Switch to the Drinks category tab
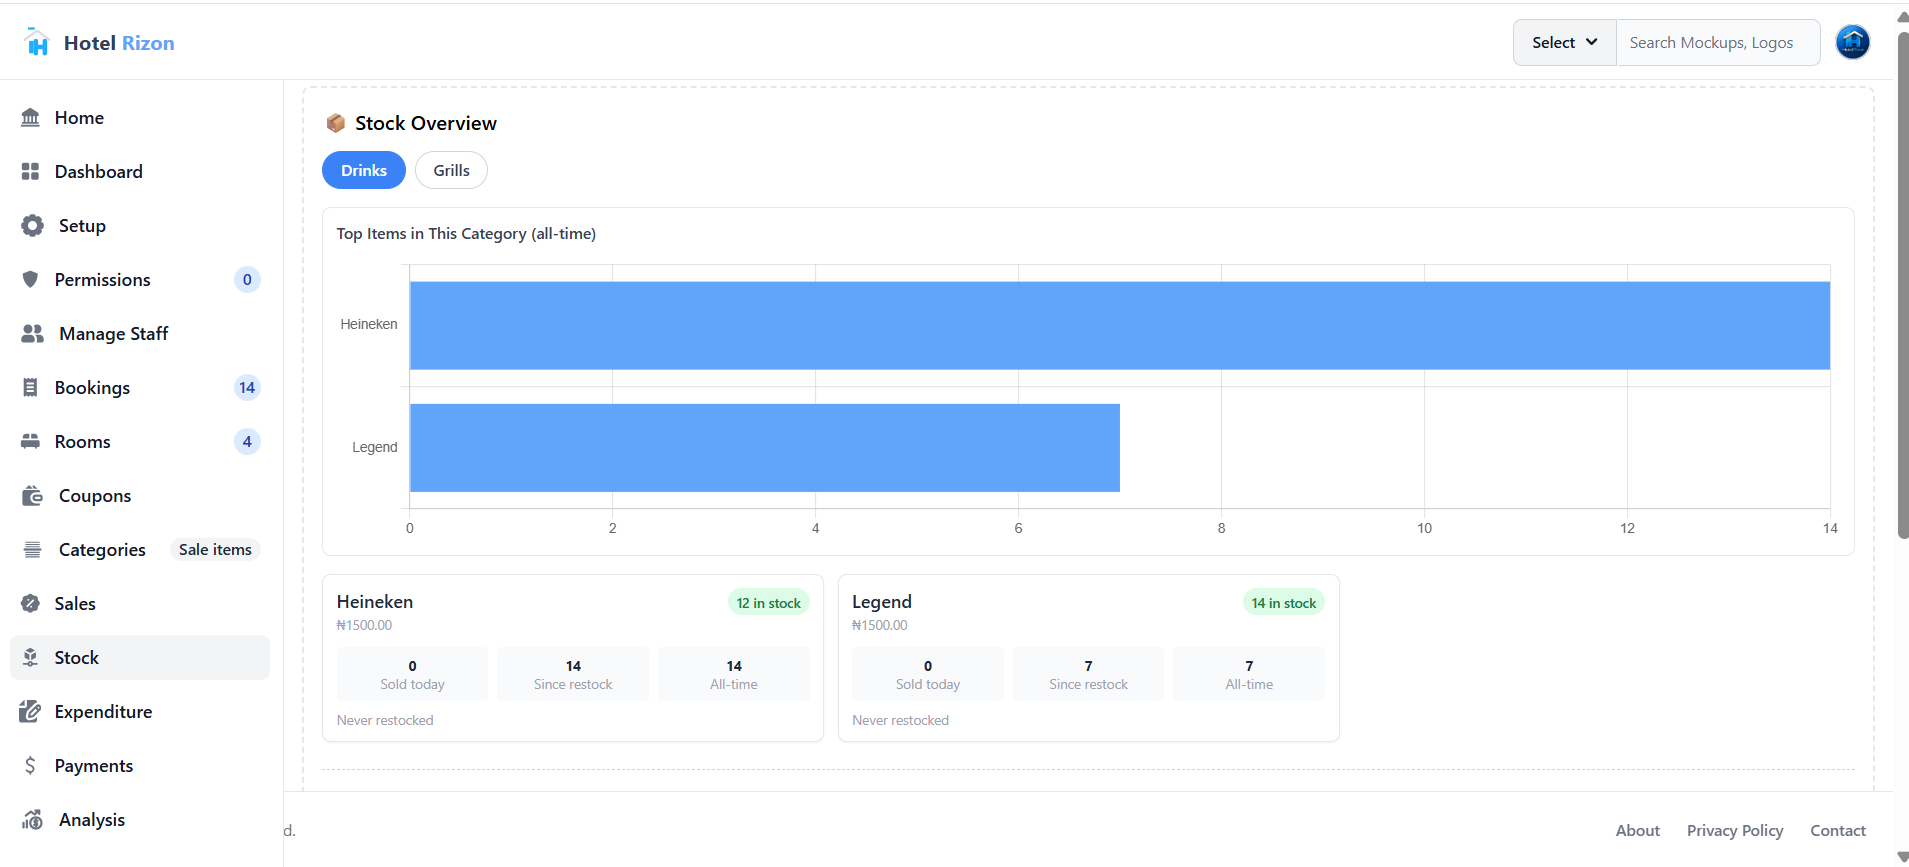Screen dimensions: 1909x867 [364, 170]
